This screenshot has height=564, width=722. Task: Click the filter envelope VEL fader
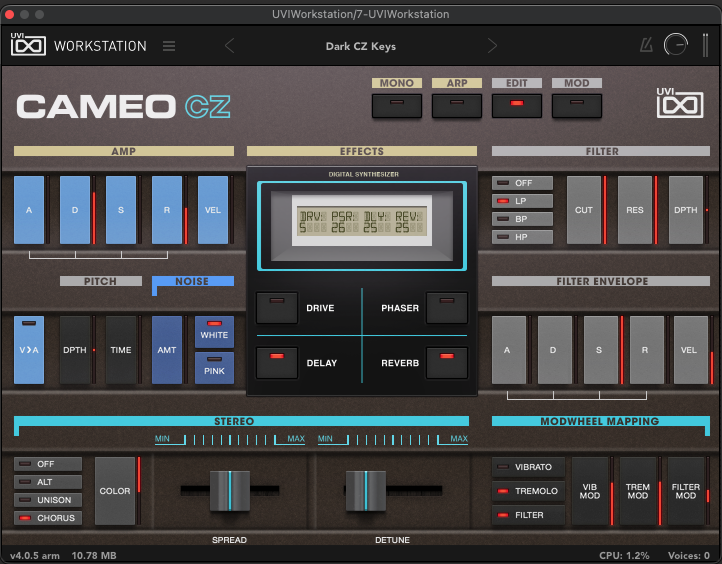click(x=691, y=350)
